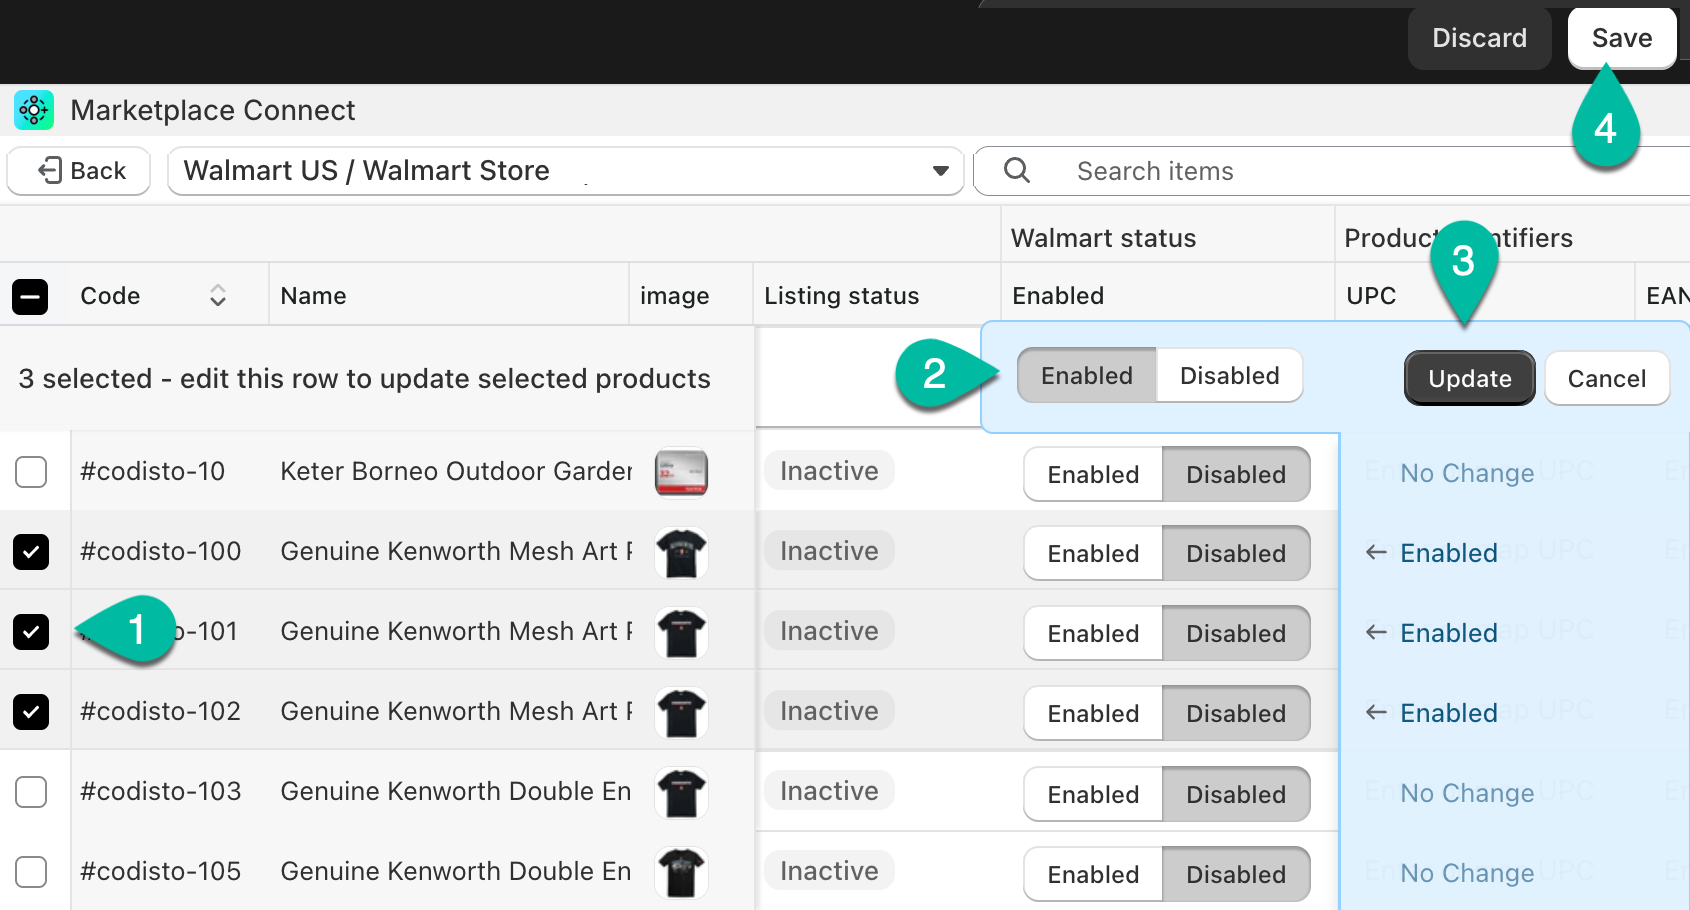Click the Back button

click(79, 171)
